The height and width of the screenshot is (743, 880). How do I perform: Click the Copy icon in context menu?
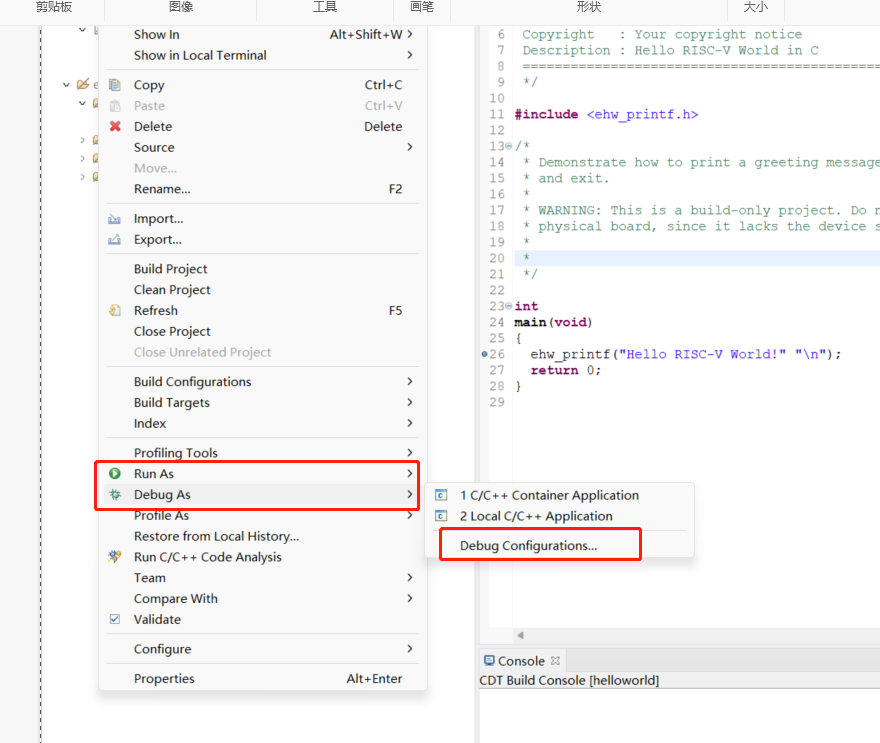coord(115,85)
